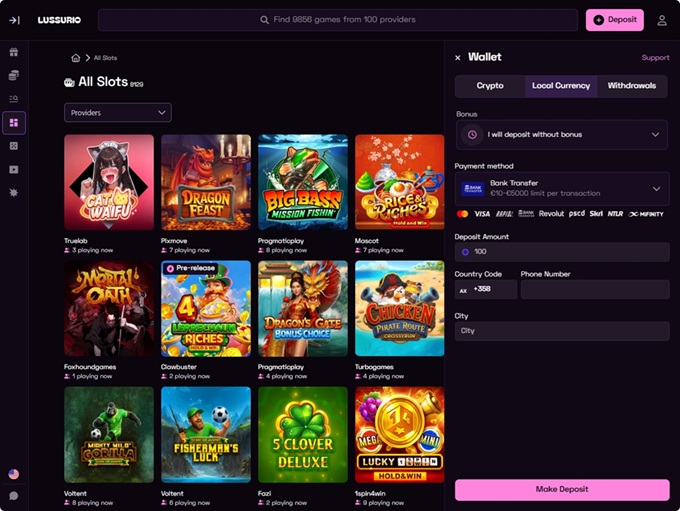
Task: Open Fisherman's Luck game thumbnail
Action: click(x=206, y=435)
